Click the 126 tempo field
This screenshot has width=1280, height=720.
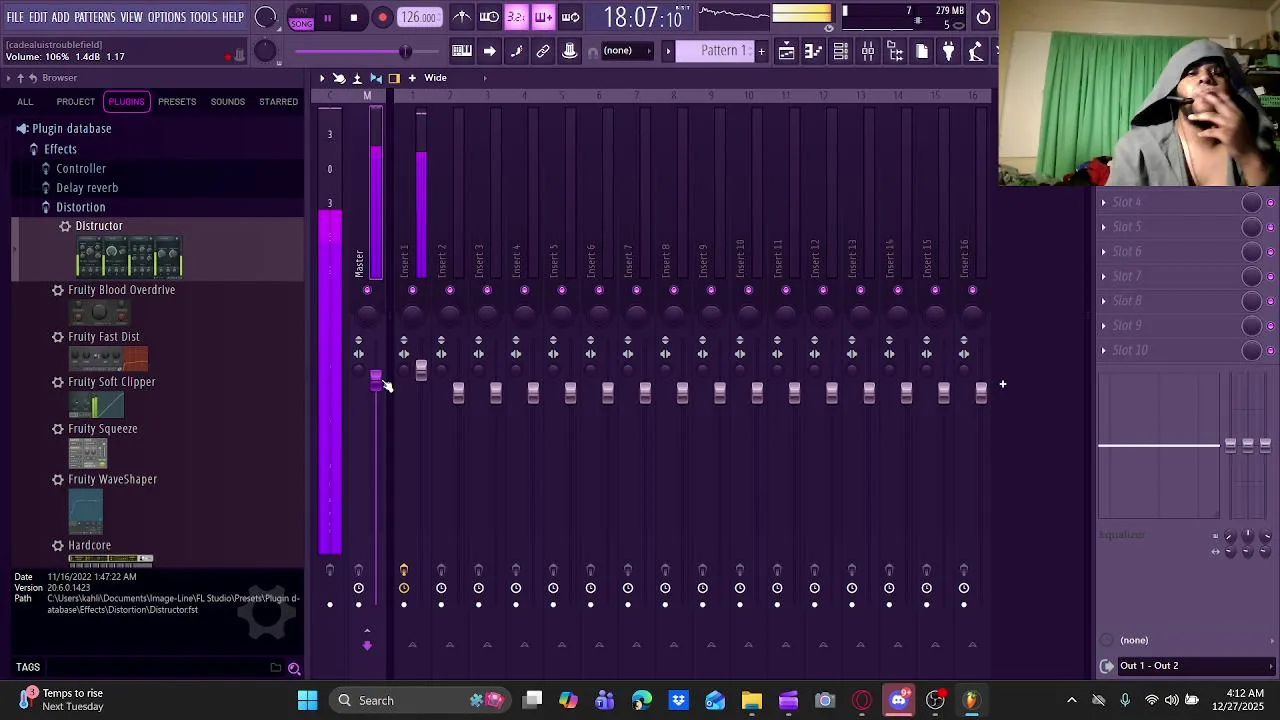419,17
